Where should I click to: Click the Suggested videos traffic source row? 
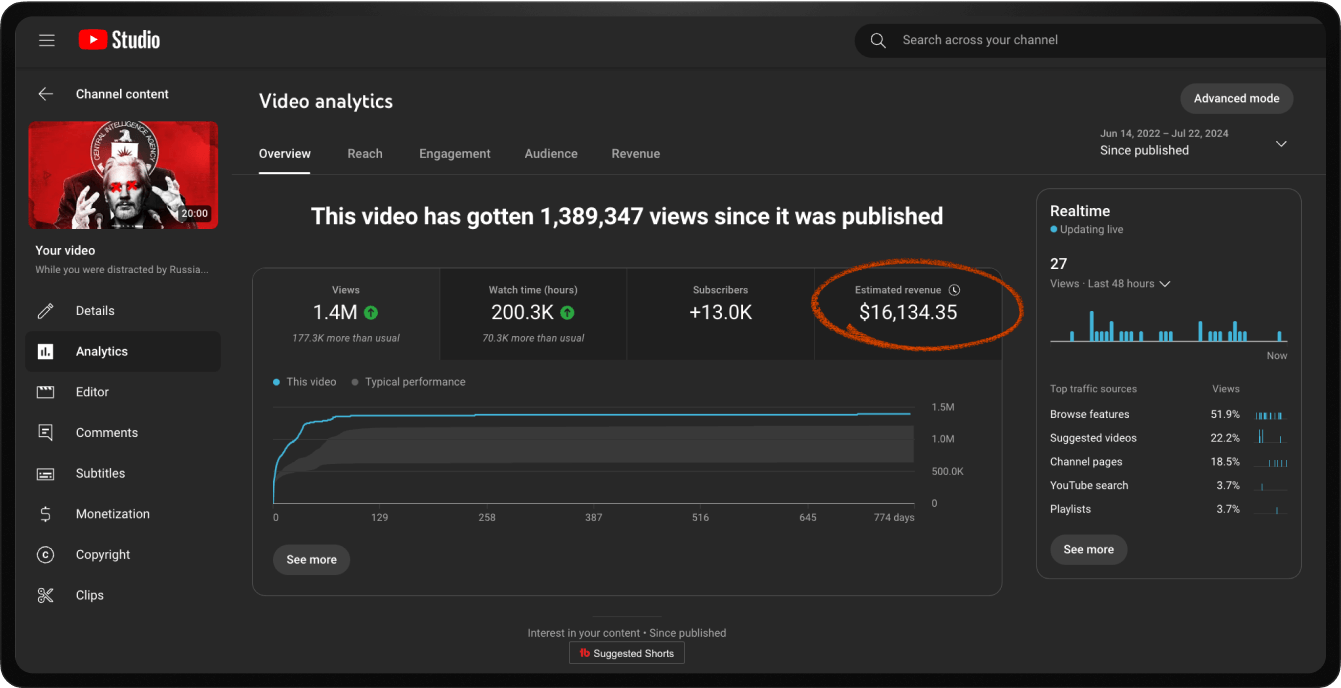[x=1169, y=438]
